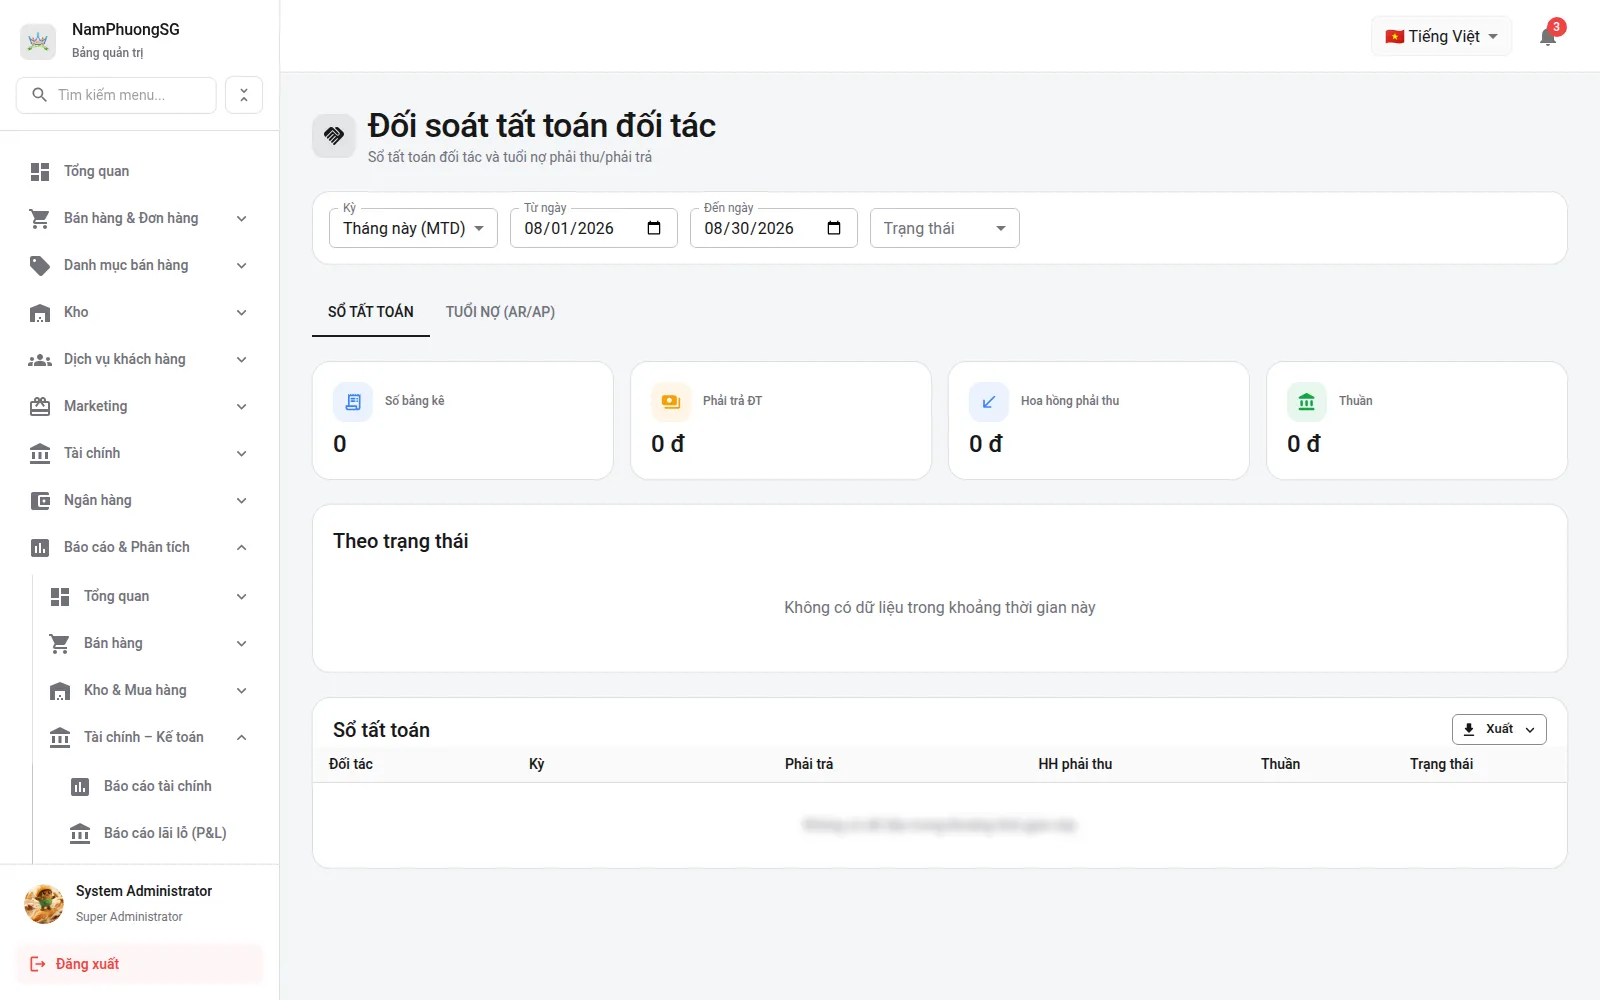Viewport: 1600px width, 1000px height.
Task: Click the page title handshake icon
Action: [334, 136]
